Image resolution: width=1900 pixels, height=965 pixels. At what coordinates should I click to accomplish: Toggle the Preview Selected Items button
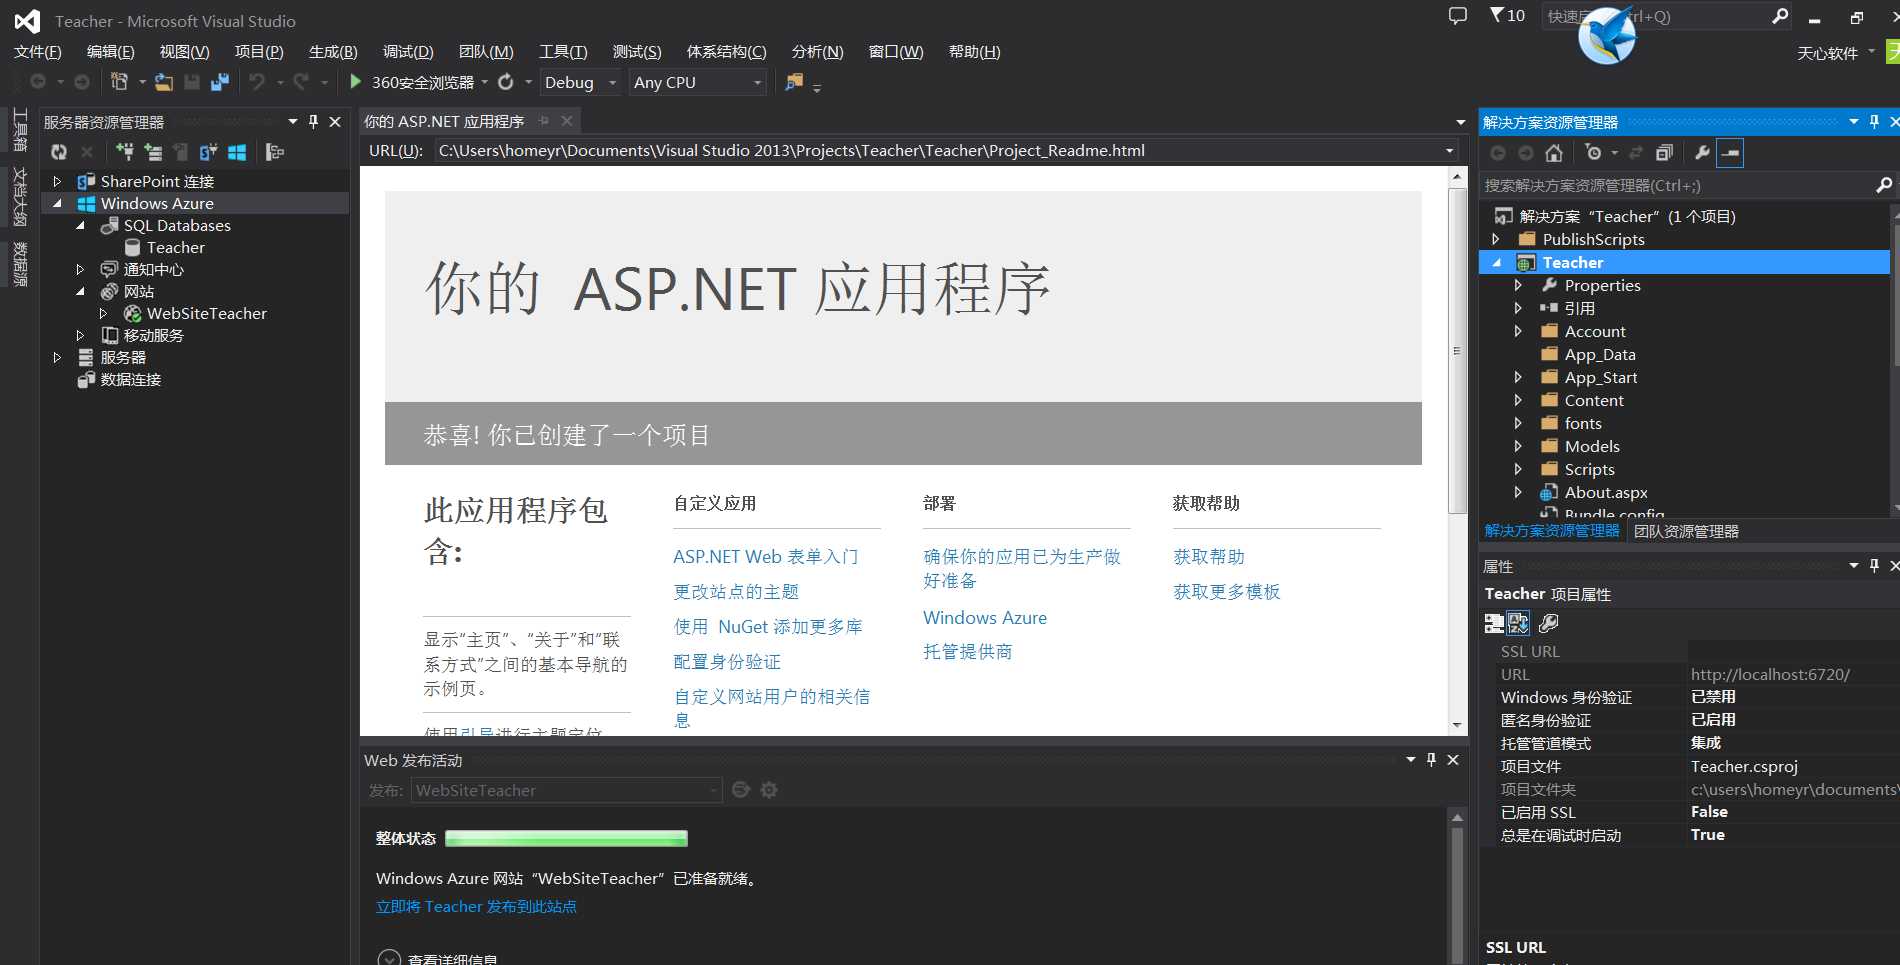1730,153
